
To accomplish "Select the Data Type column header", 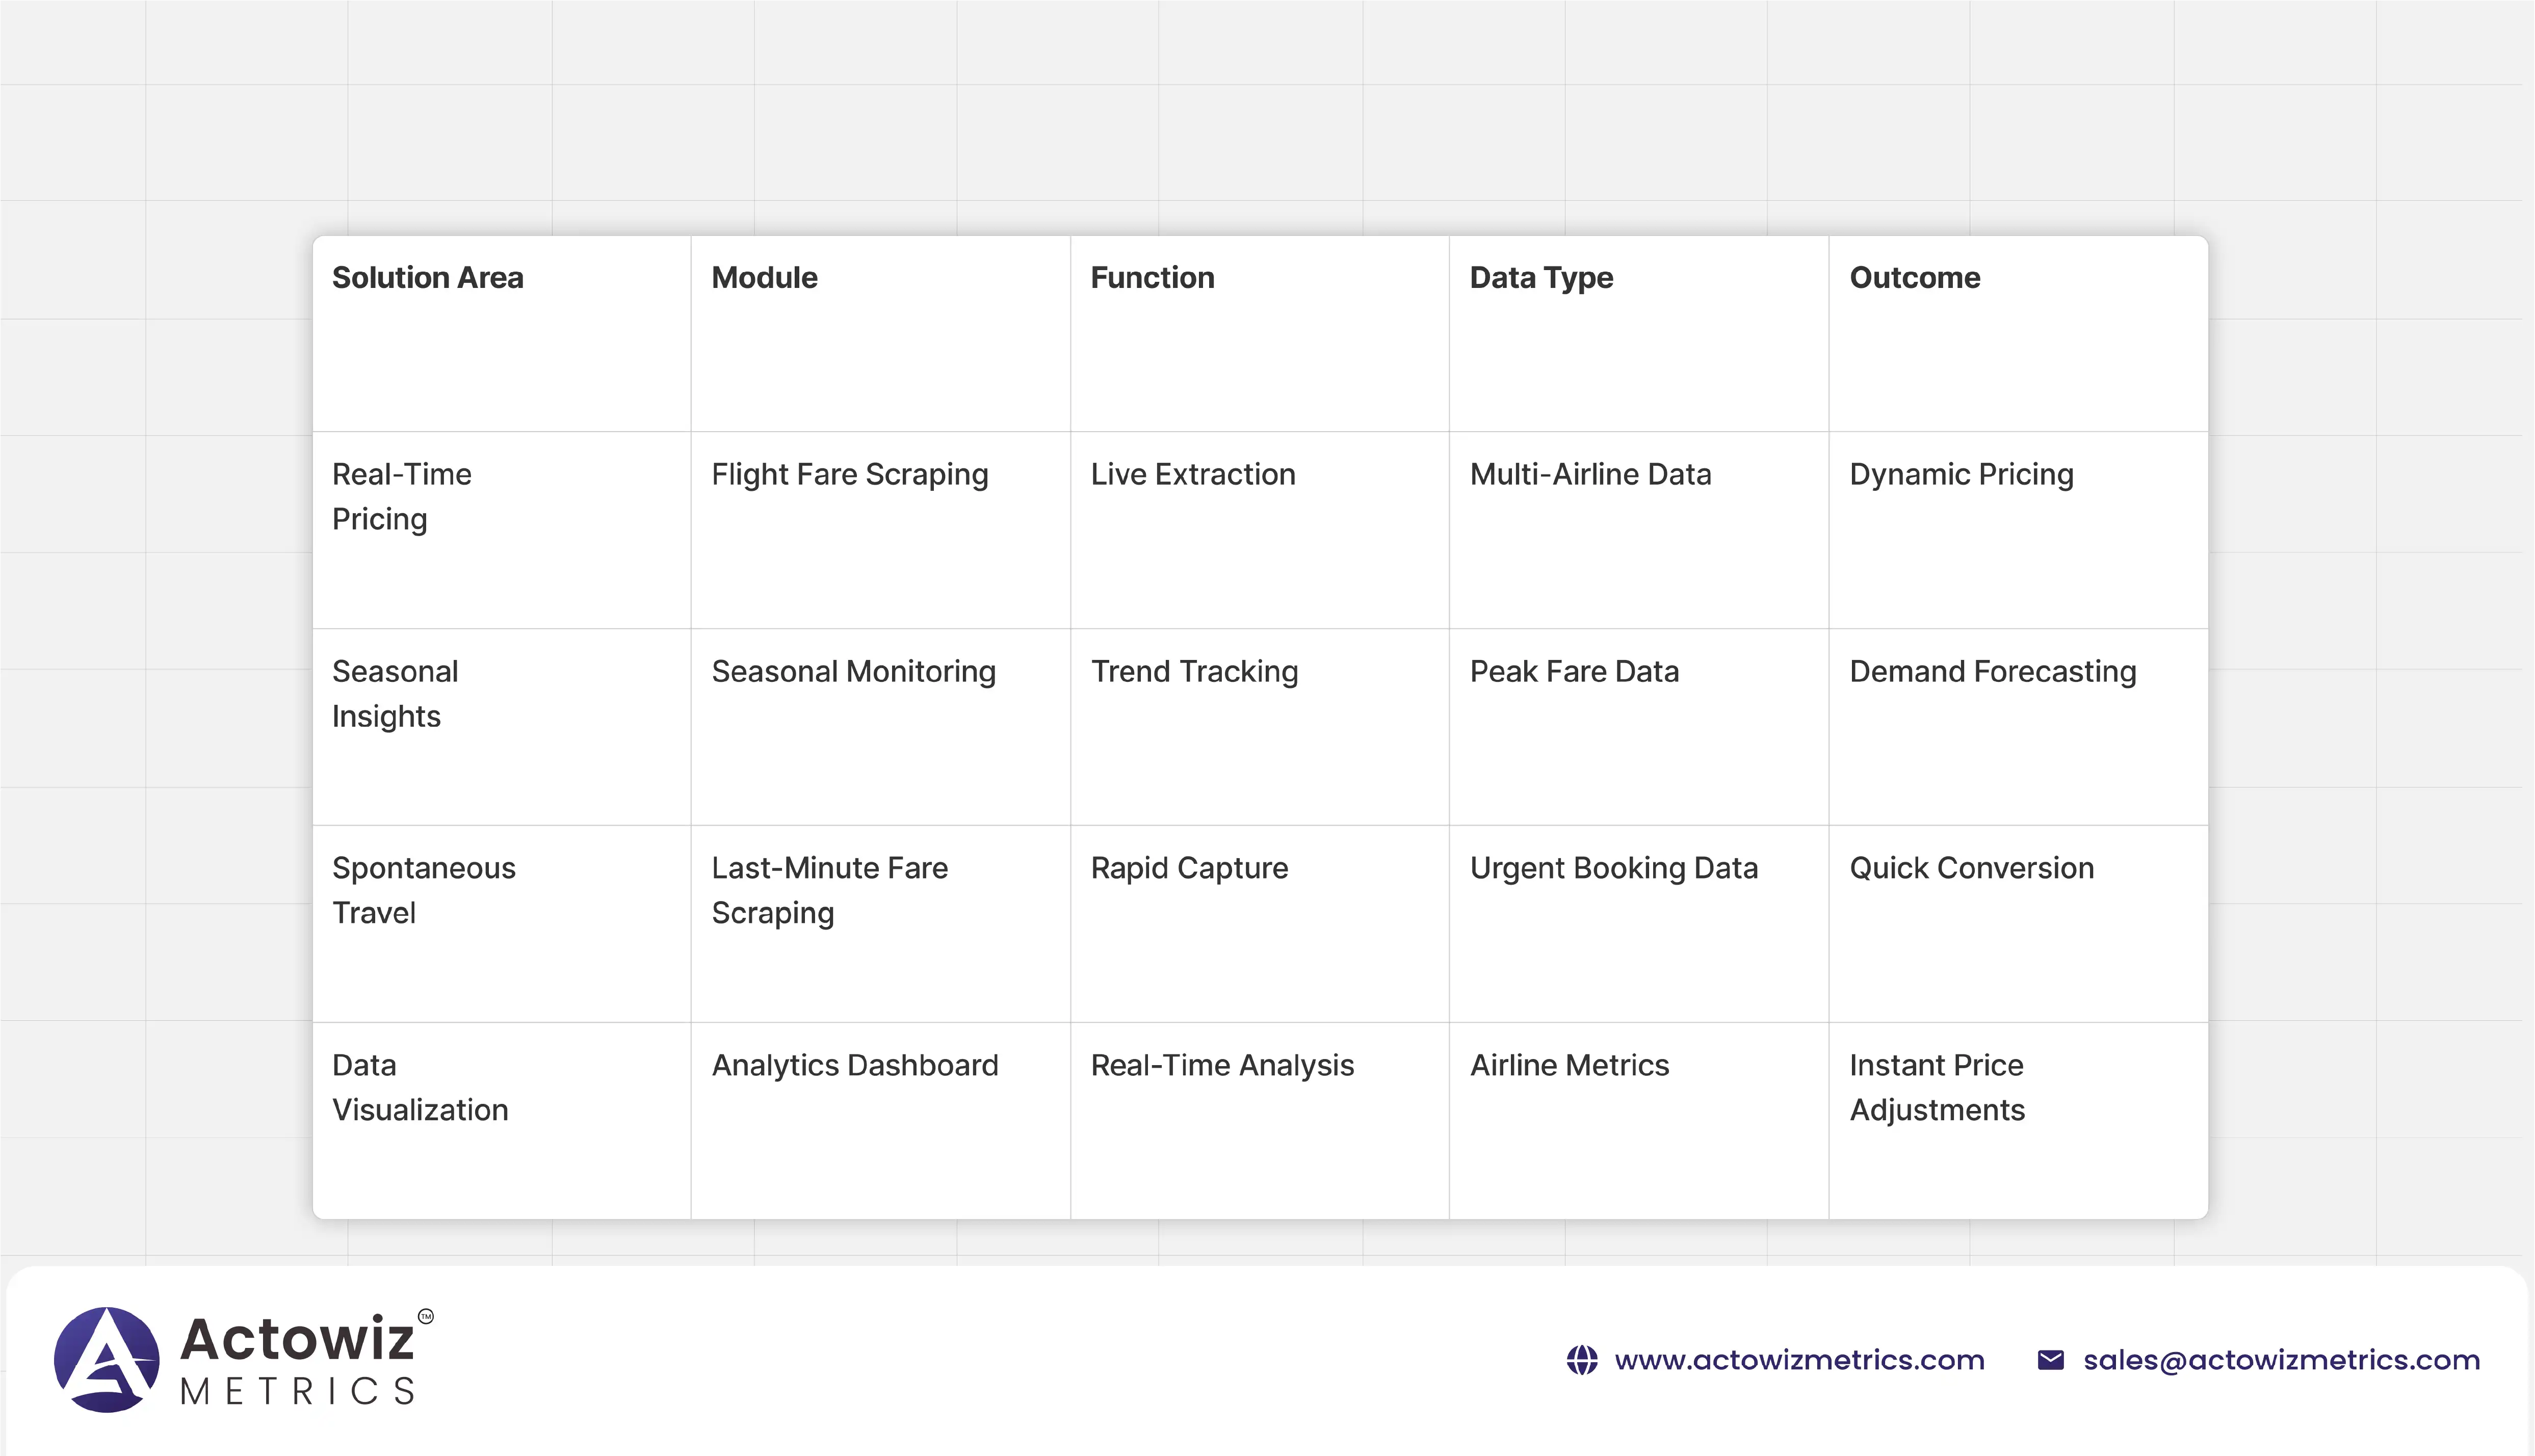I will click(x=1541, y=278).
